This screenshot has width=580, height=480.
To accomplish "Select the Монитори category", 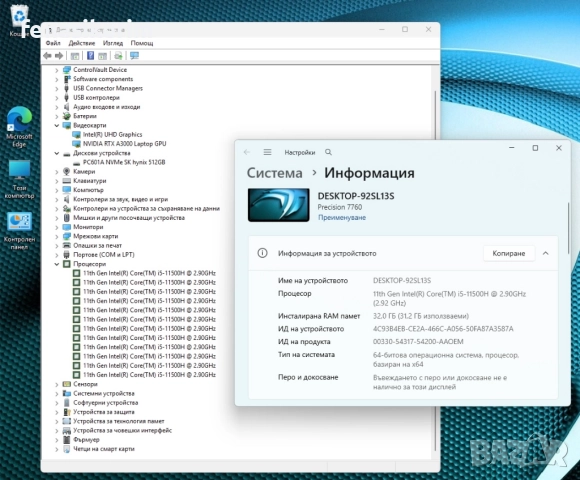I will [x=88, y=227].
